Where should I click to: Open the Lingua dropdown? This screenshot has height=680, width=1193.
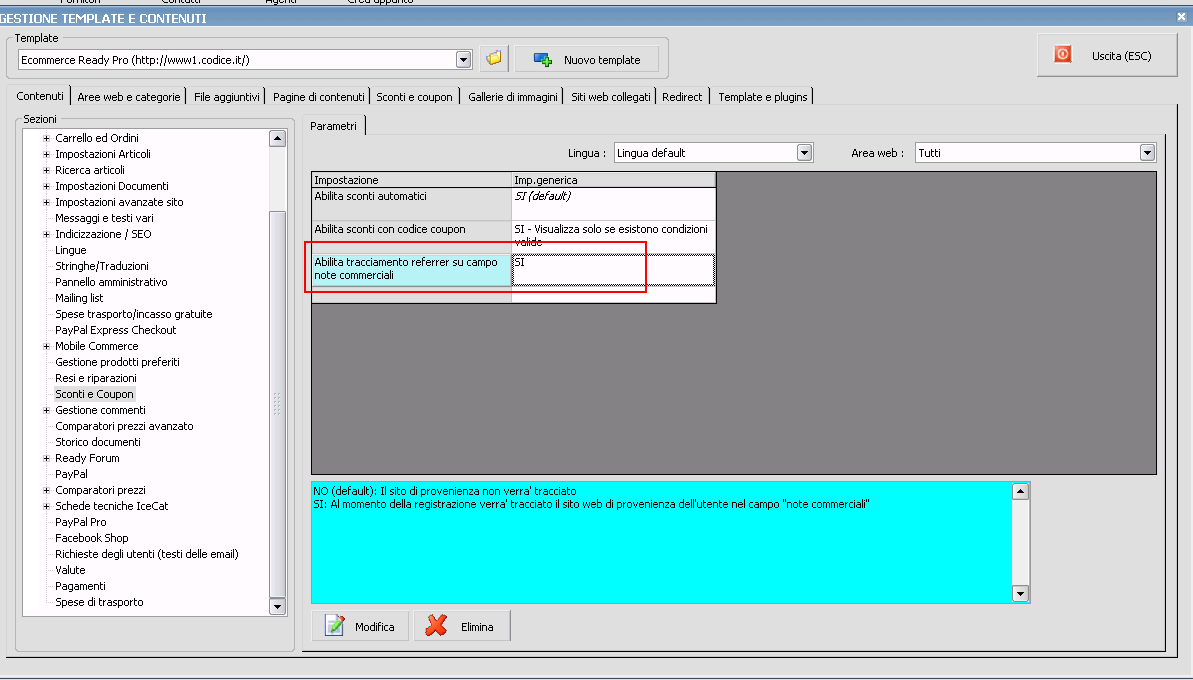tap(804, 153)
